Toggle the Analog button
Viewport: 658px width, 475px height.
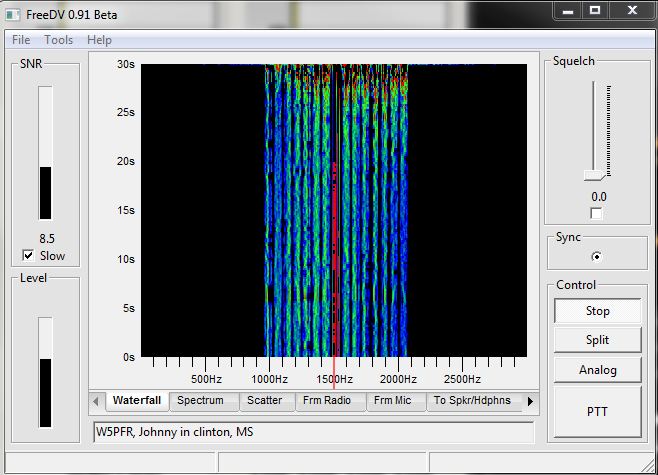597,370
